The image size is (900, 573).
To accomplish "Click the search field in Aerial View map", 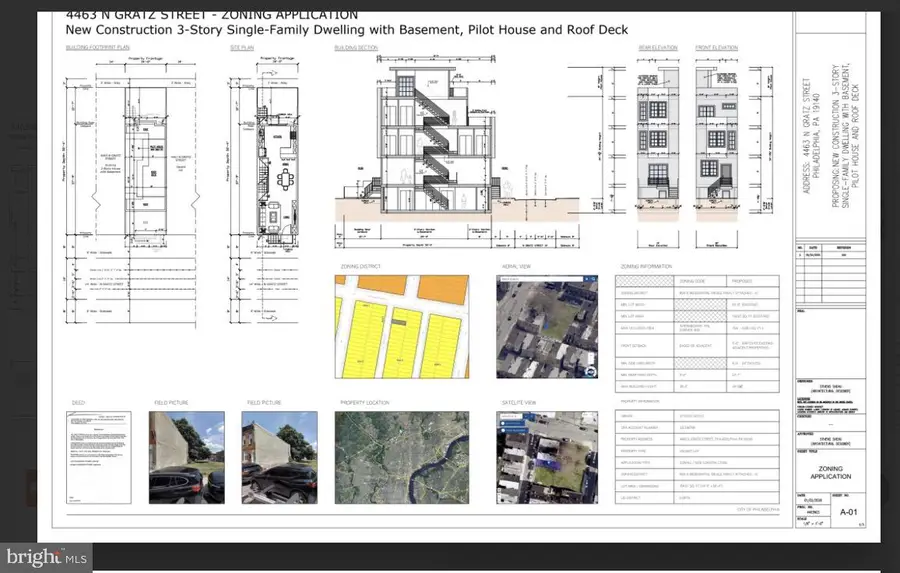I will tap(542, 279).
